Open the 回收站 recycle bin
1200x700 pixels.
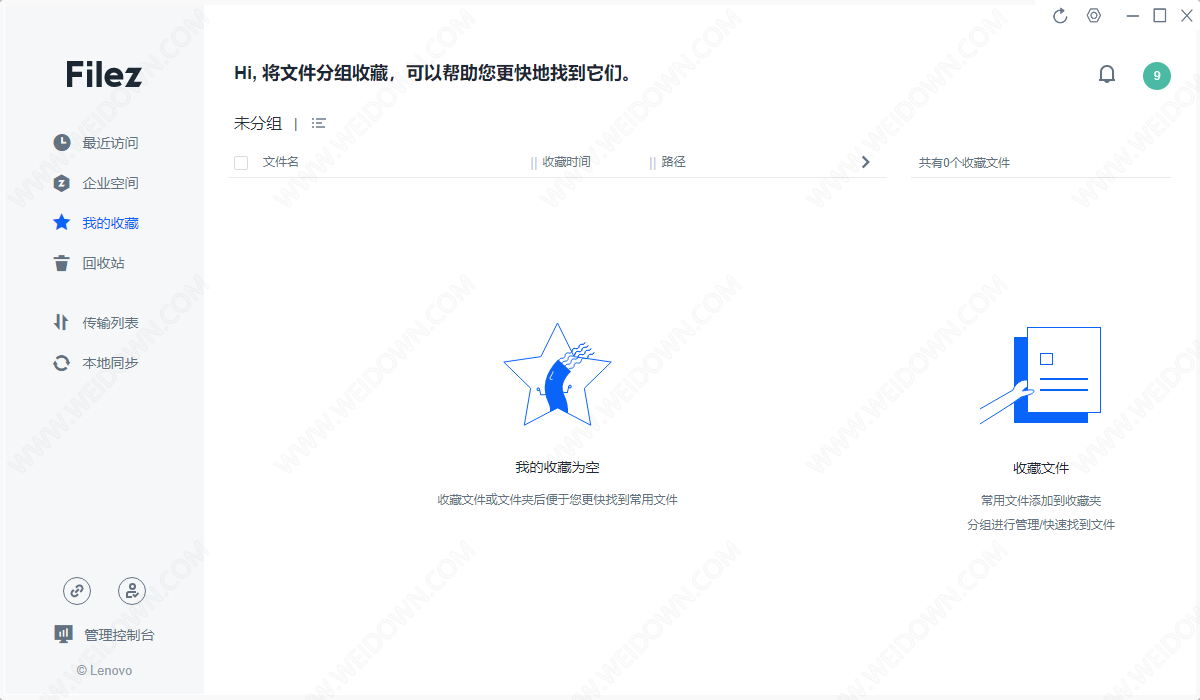pos(103,263)
